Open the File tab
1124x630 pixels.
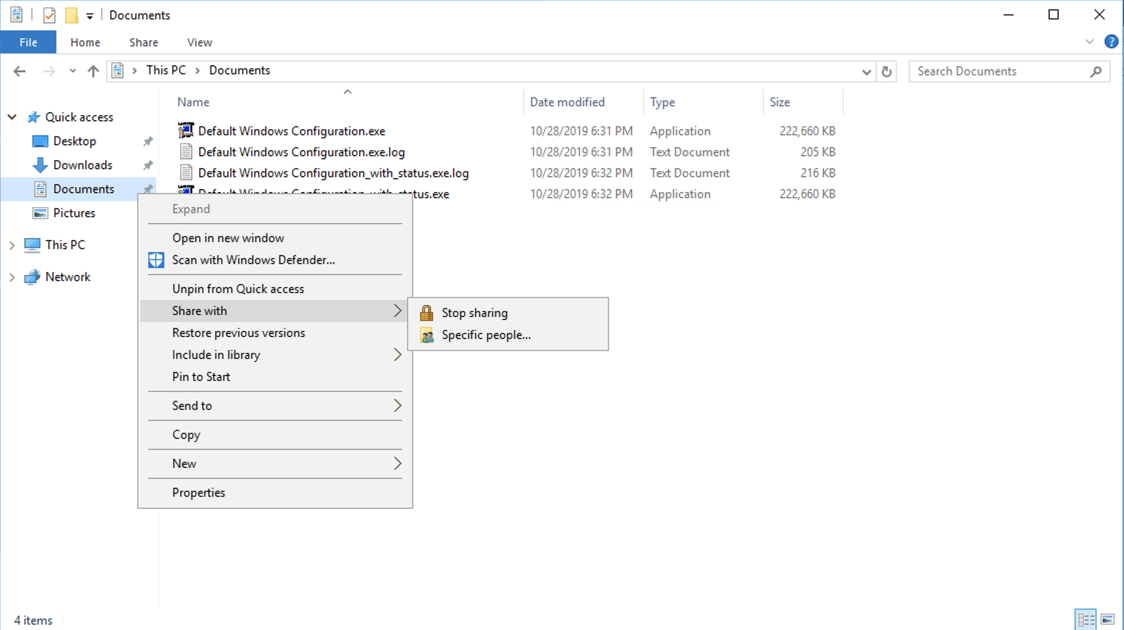tap(28, 42)
